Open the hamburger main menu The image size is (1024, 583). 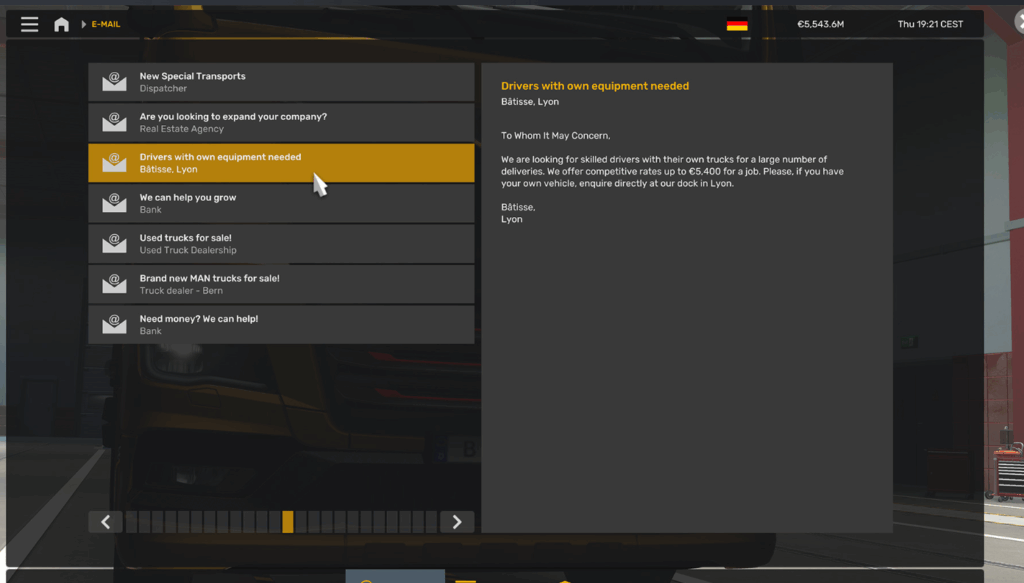[29, 24]
